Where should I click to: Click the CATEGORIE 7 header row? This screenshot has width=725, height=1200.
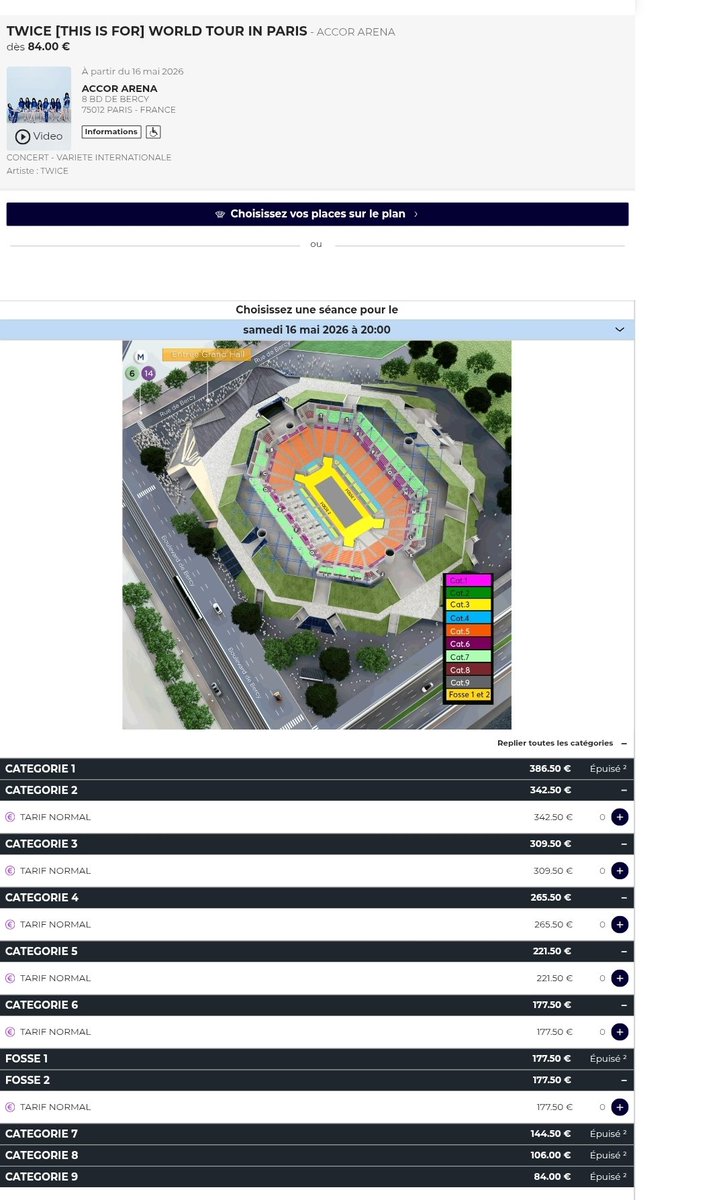tap(317, 1134)
